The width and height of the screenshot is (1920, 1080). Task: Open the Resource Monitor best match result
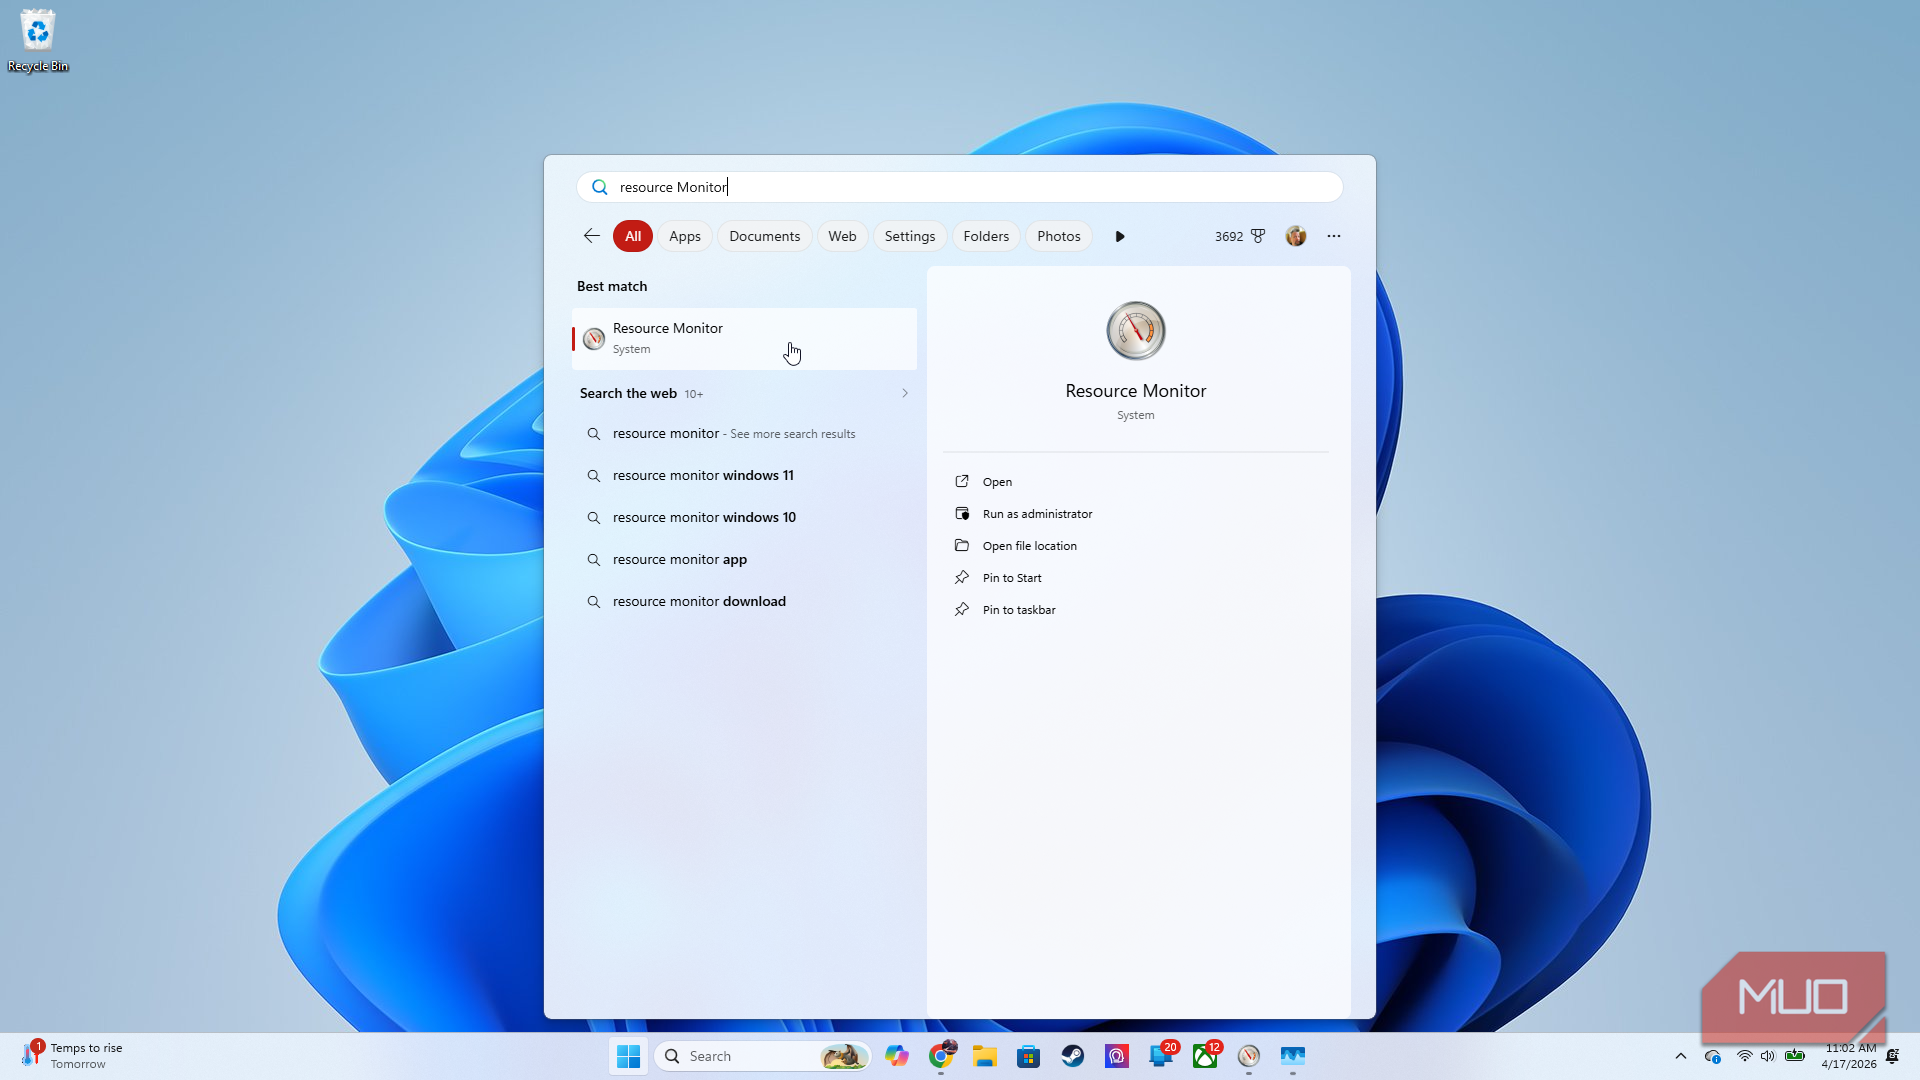(744, 338)
